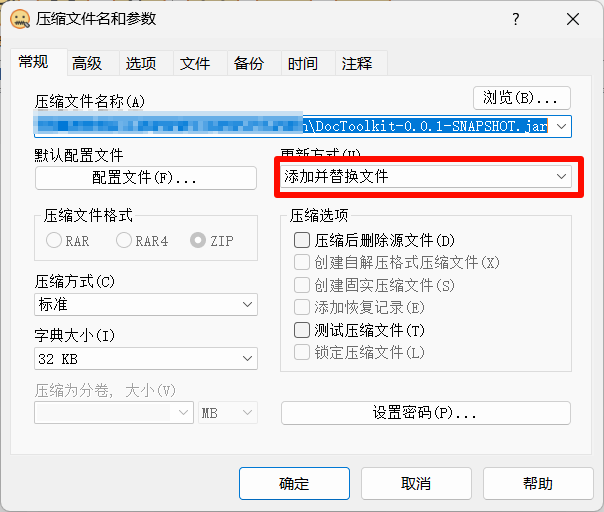
Task: Click the question mark help button
Action: pyautogui.click(x=516, y=19)
